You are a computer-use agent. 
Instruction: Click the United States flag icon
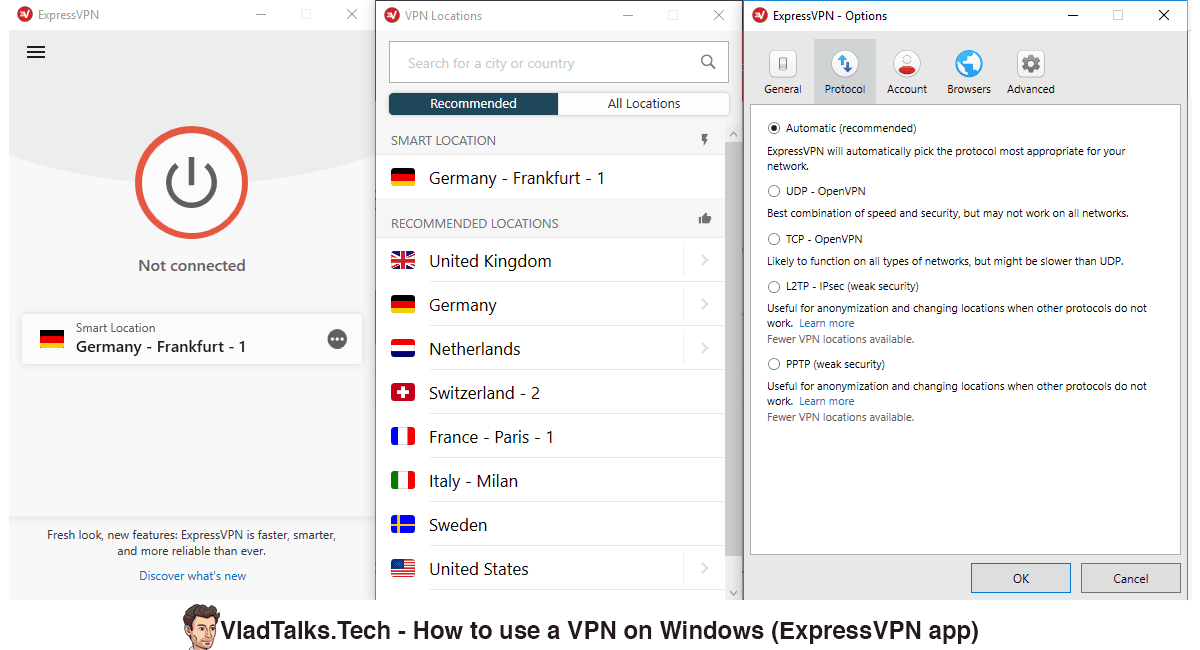(403, 569)
